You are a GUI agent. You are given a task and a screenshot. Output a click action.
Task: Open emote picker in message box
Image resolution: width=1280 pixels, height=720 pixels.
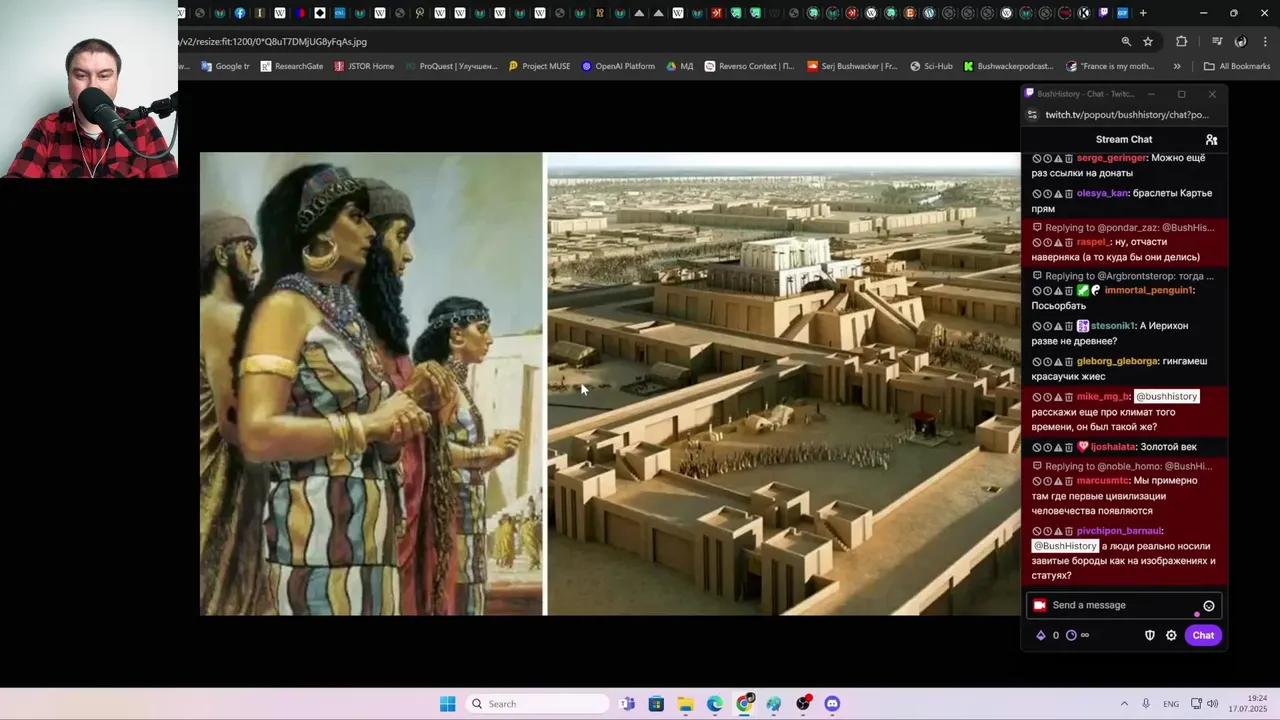[1208, 606]
